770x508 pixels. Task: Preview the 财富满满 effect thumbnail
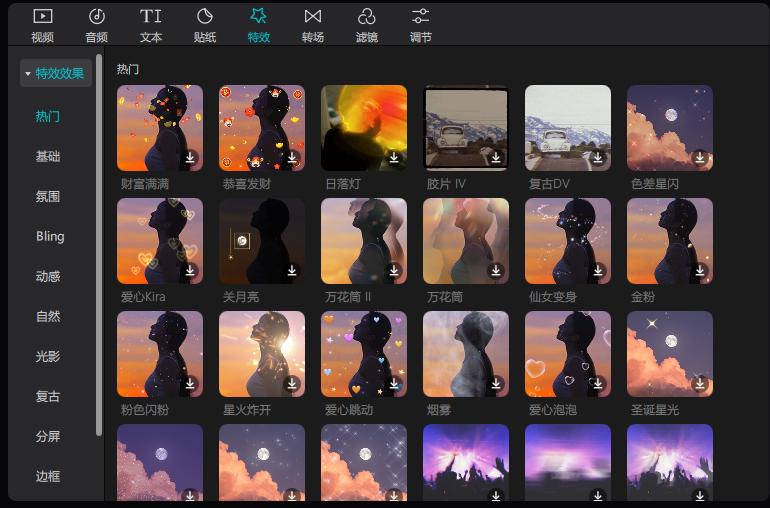click(x=160, y=128)
